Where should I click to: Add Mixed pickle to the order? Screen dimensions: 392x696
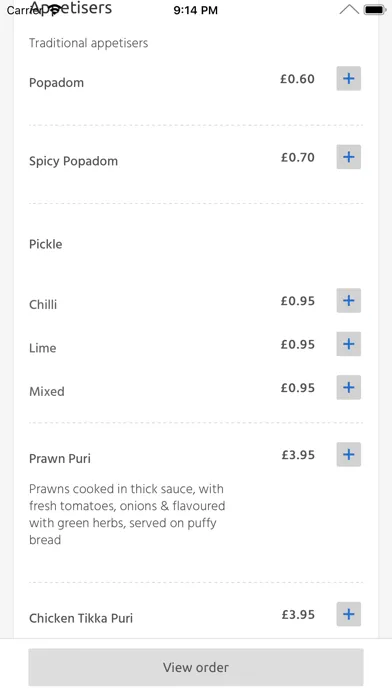click(x=348, y=388)
